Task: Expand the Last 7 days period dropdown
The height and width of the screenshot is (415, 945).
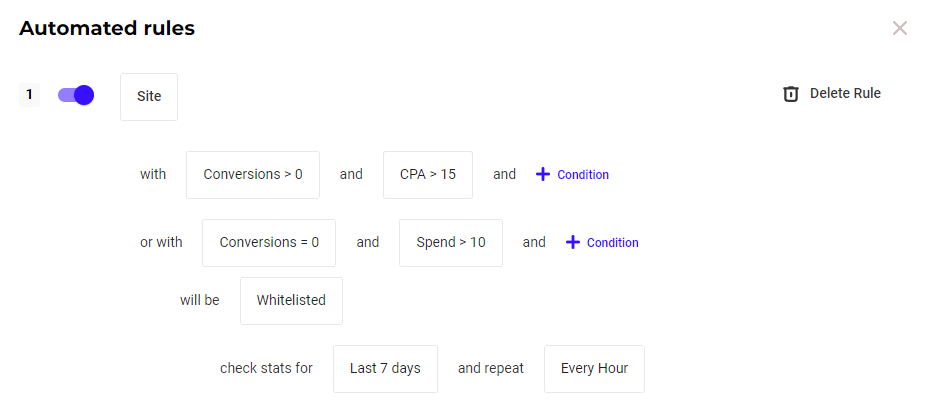Action: [x=385, y=368]
